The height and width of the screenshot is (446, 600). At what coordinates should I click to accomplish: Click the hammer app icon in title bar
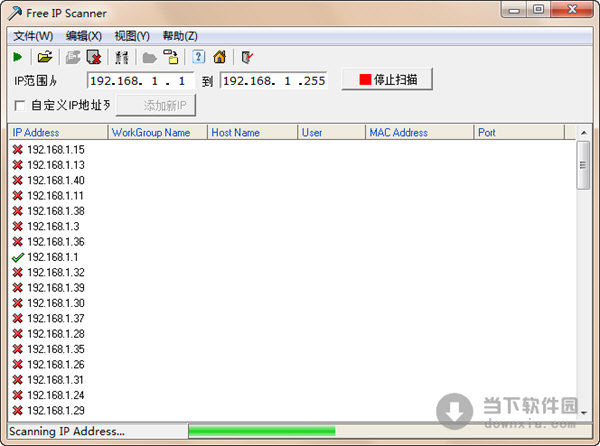coord(15,13)
